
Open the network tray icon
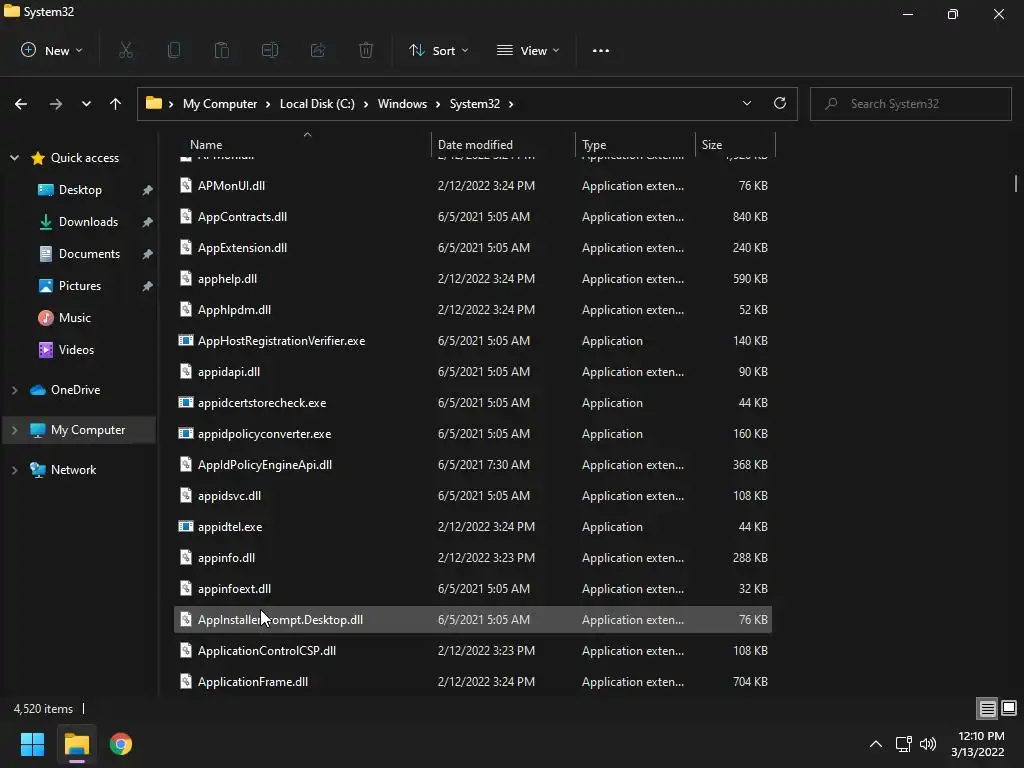click(x=903, y=744)
